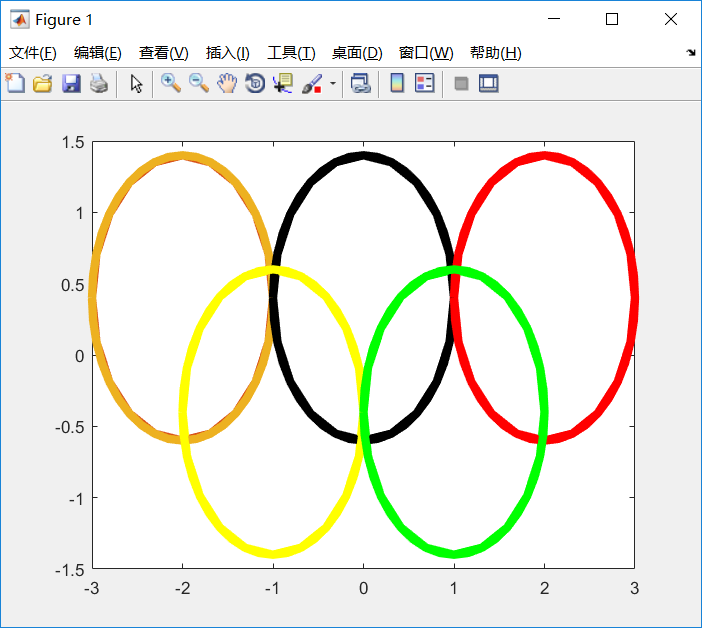Activate the Zoom Out magnifier tool

(199, 83)
